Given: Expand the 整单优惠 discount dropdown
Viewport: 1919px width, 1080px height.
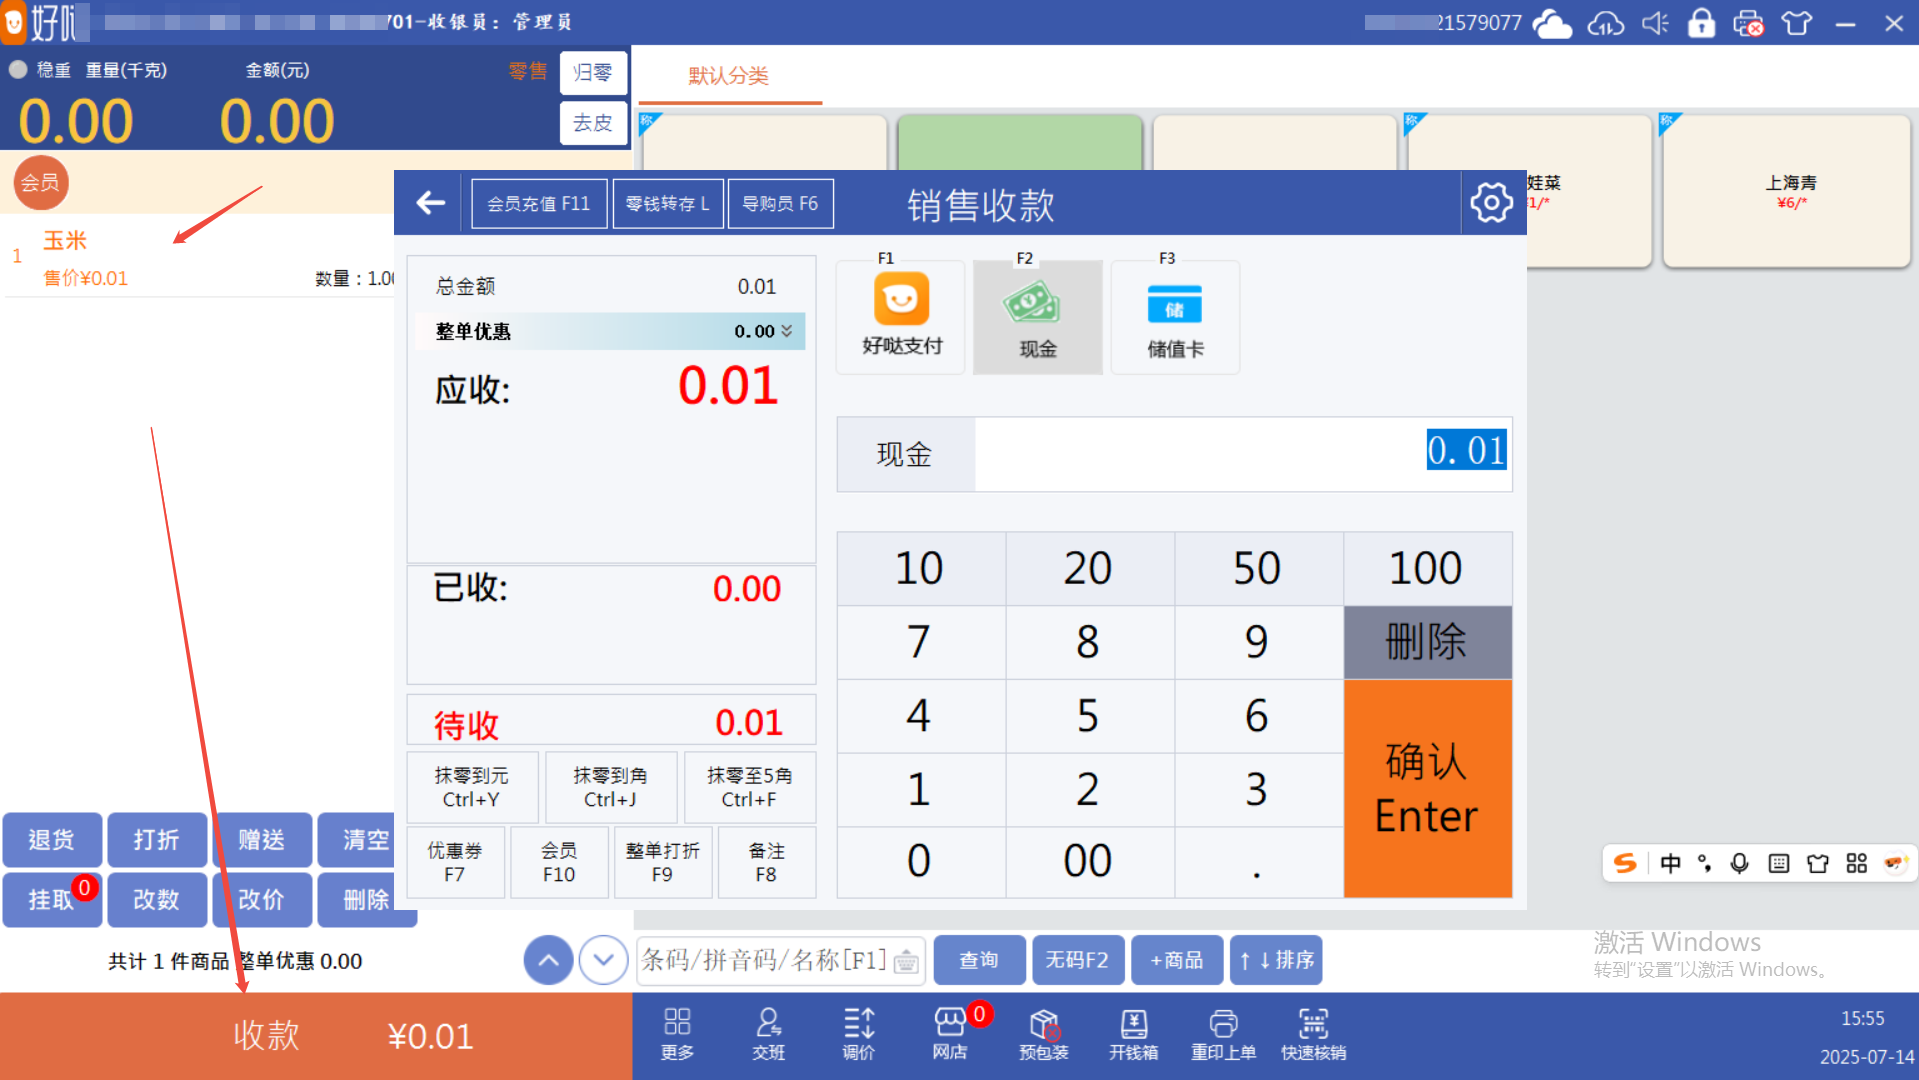Looking at the screenshot, I should (x=786, y=331).
